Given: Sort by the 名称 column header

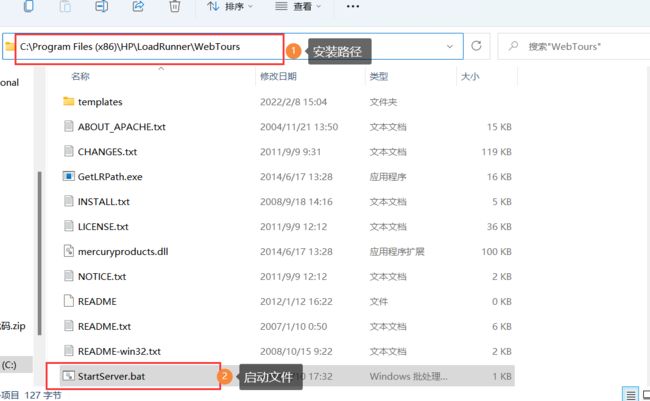Looking at the screenshot, I should (x=80, y=76).
